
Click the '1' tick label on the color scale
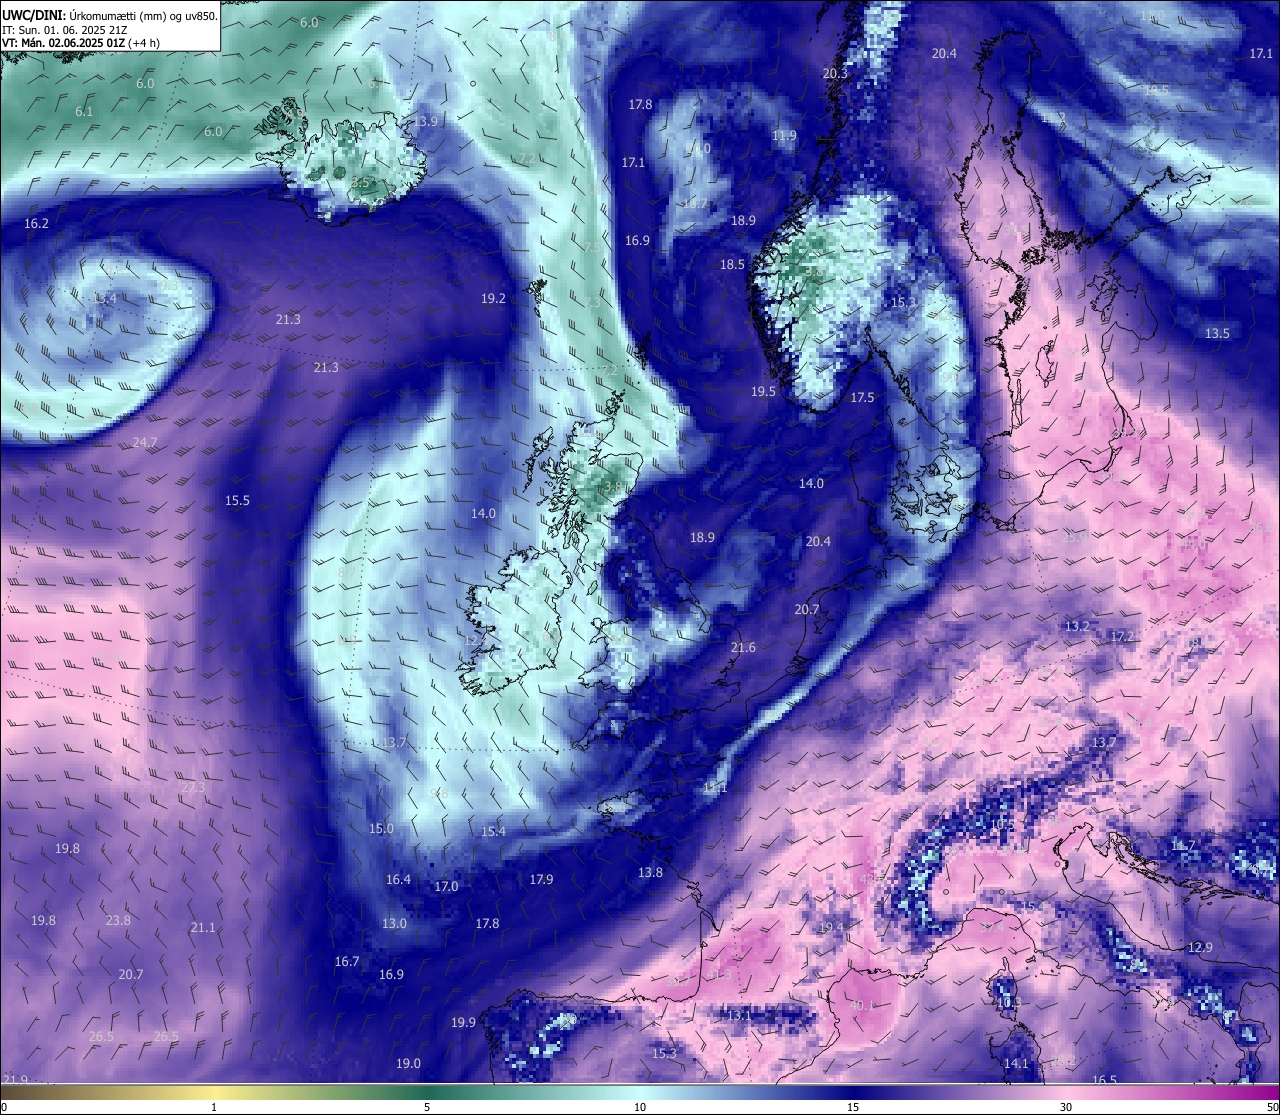tap(214, 1107)
